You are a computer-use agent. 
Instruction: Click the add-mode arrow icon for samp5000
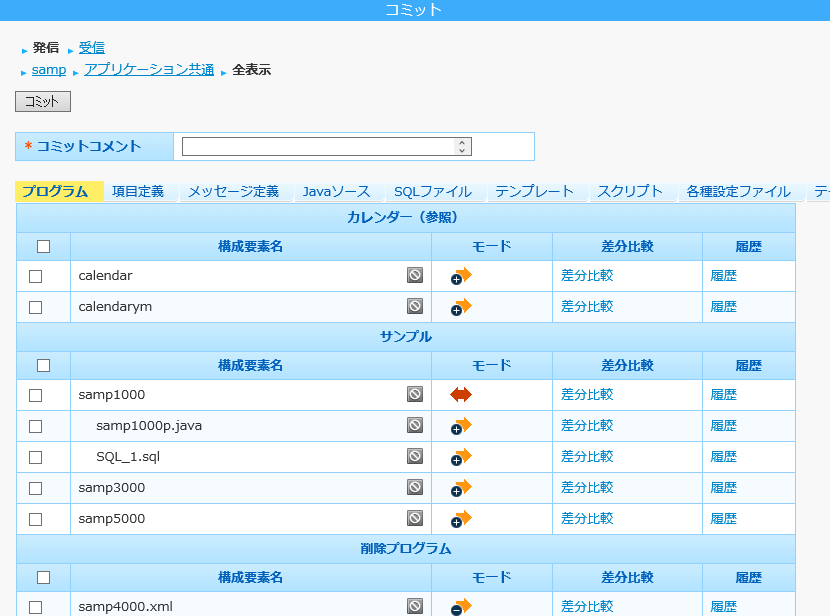pos(461,519)
